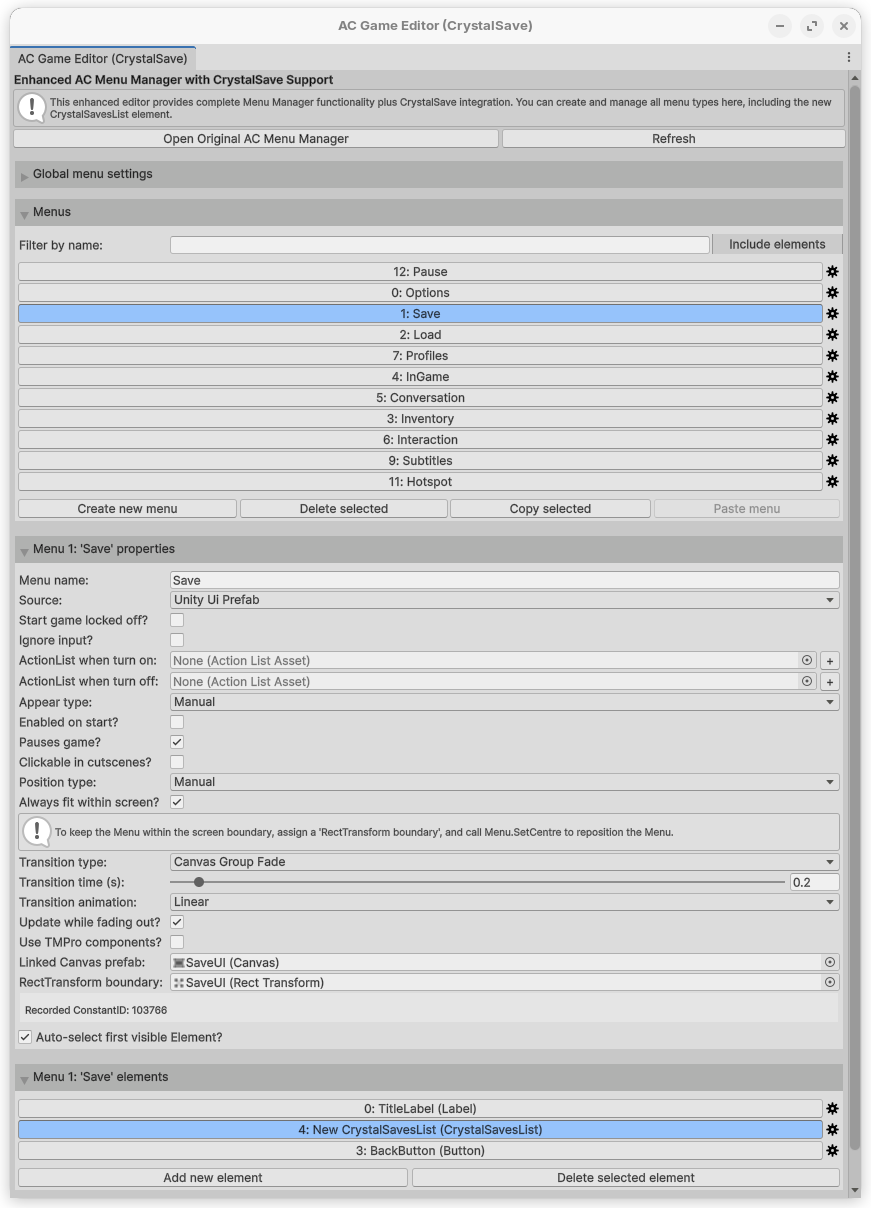Toggle Auto-select first visible Element checkbox
Screen dimensions: 871x1208
25,1037
